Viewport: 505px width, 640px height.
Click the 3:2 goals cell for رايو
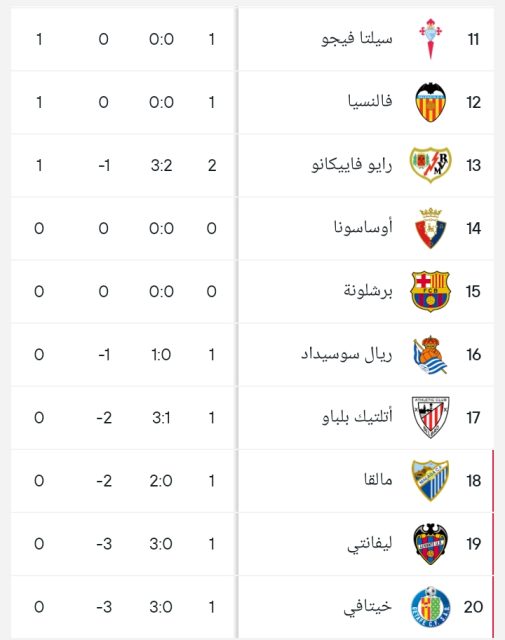(161, 165)
